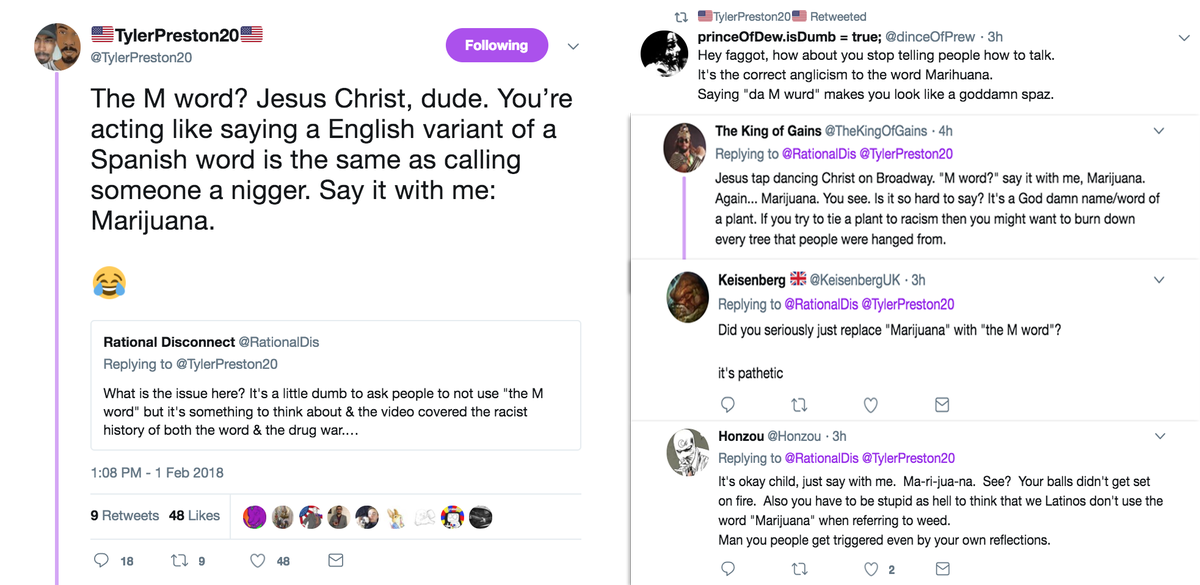Direct message icon under Honzou's tweet

pyautogui.click(x=941, y=569)
